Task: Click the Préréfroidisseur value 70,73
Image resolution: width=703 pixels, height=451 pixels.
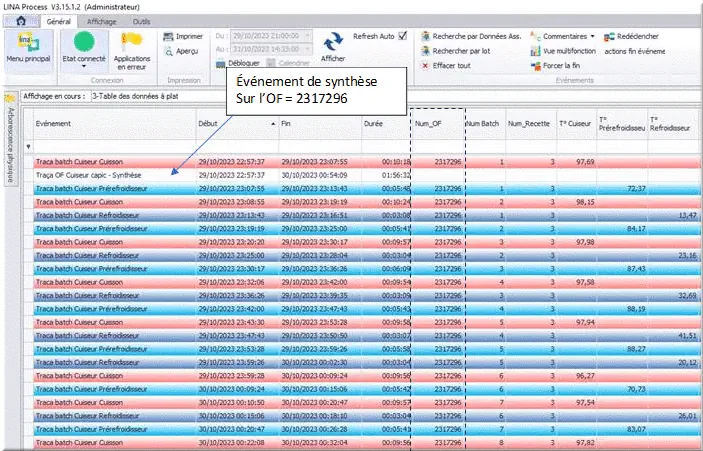Action: click(636, 389)
